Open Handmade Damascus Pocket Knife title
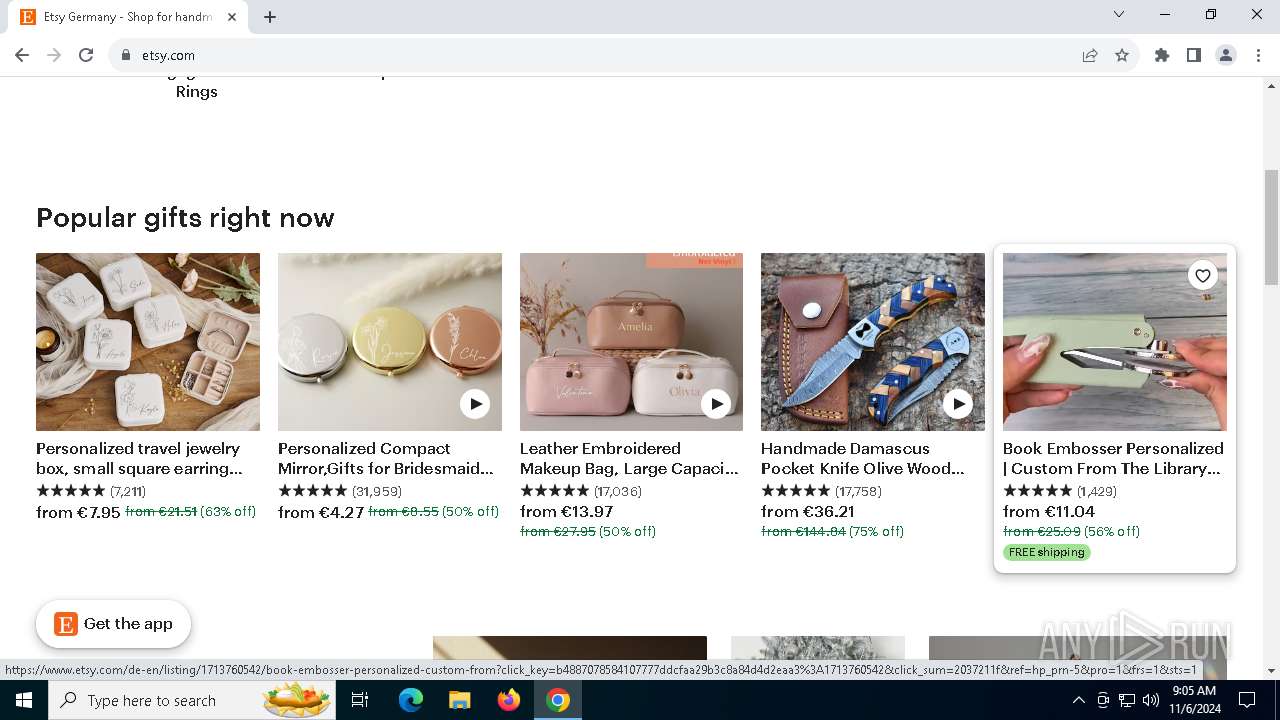 [x=863, y=458]
